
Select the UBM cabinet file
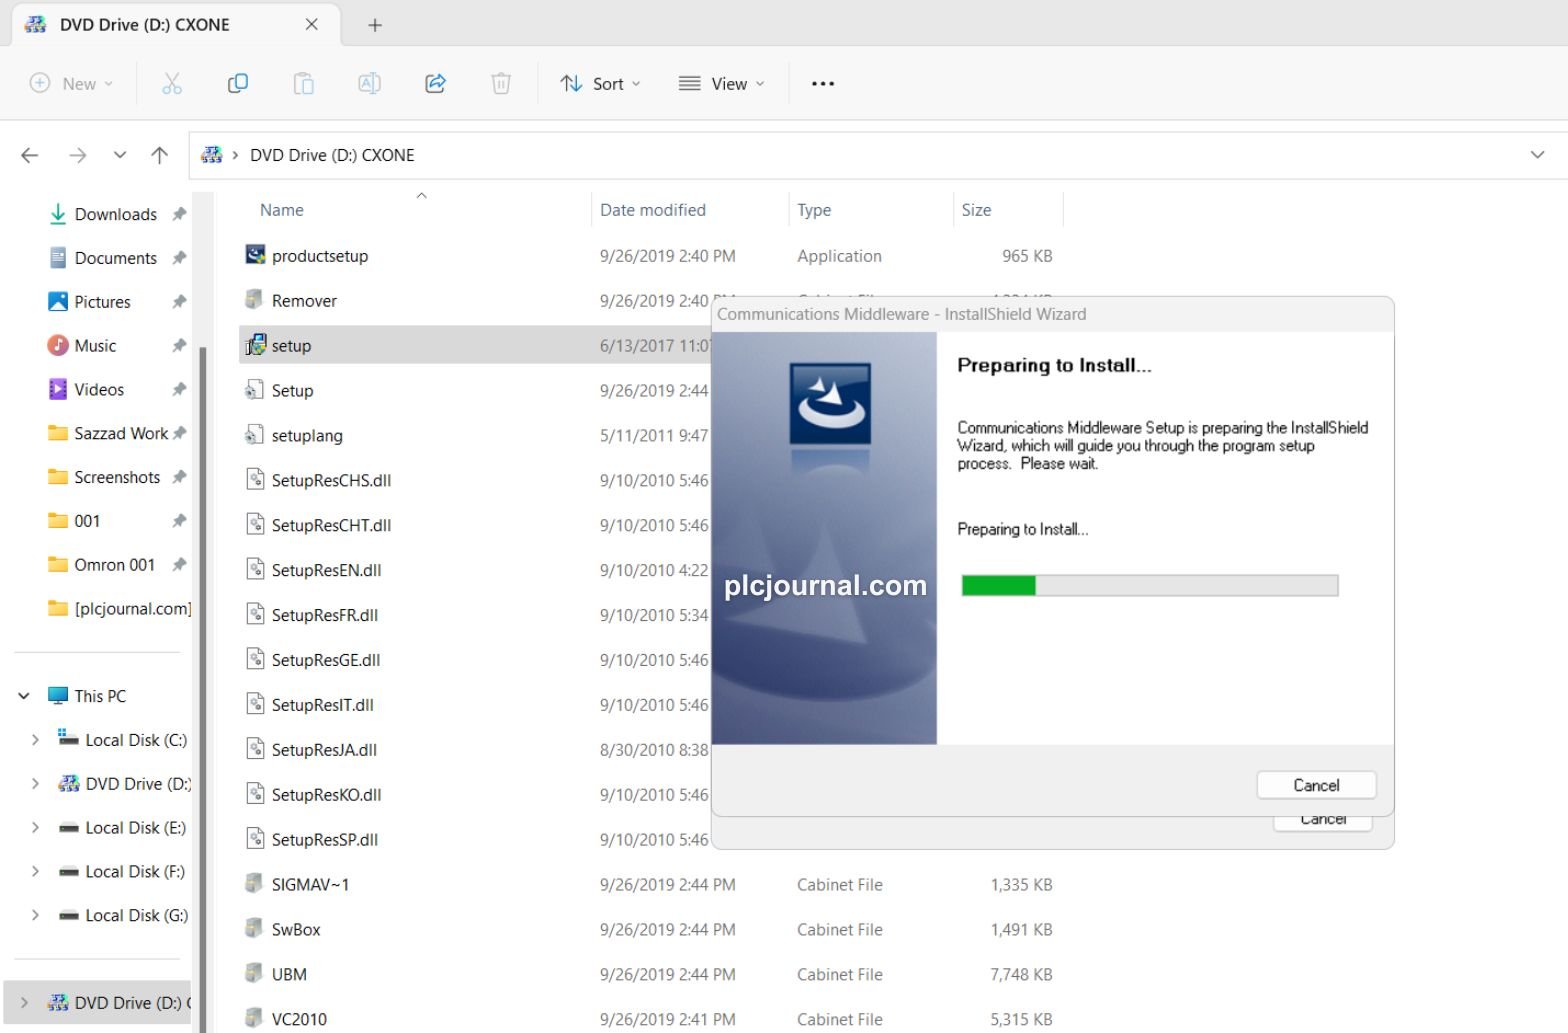[289, 975]
